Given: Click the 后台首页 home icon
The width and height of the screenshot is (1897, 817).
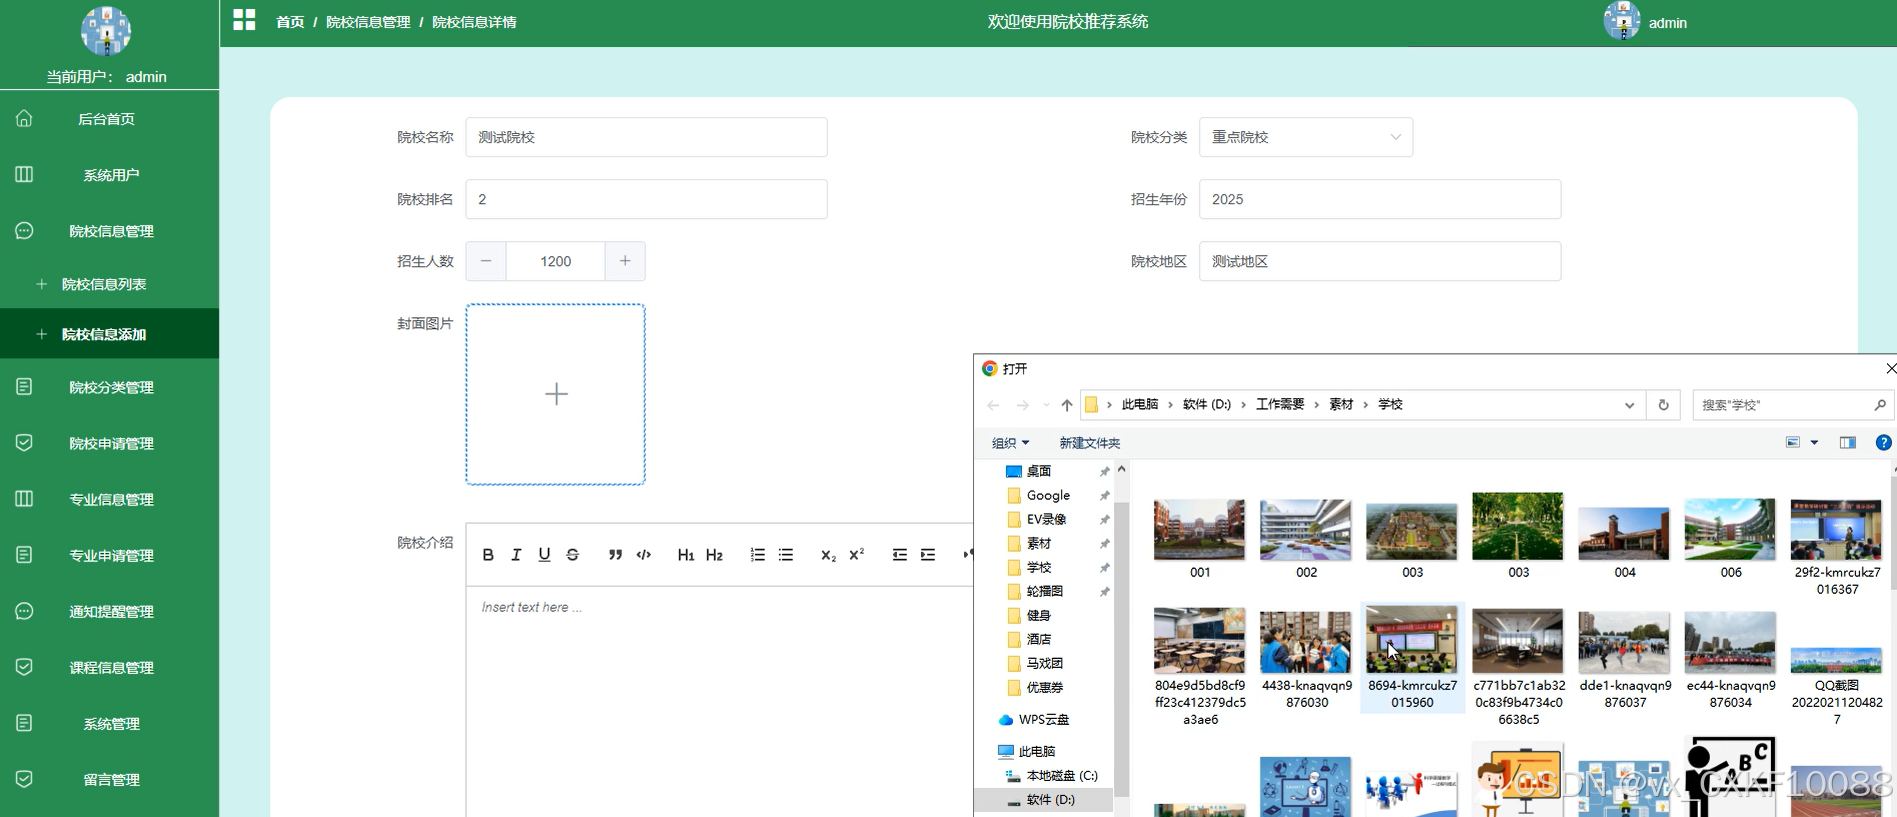Looking at the screenshot, I should click(x=24, y=119).
